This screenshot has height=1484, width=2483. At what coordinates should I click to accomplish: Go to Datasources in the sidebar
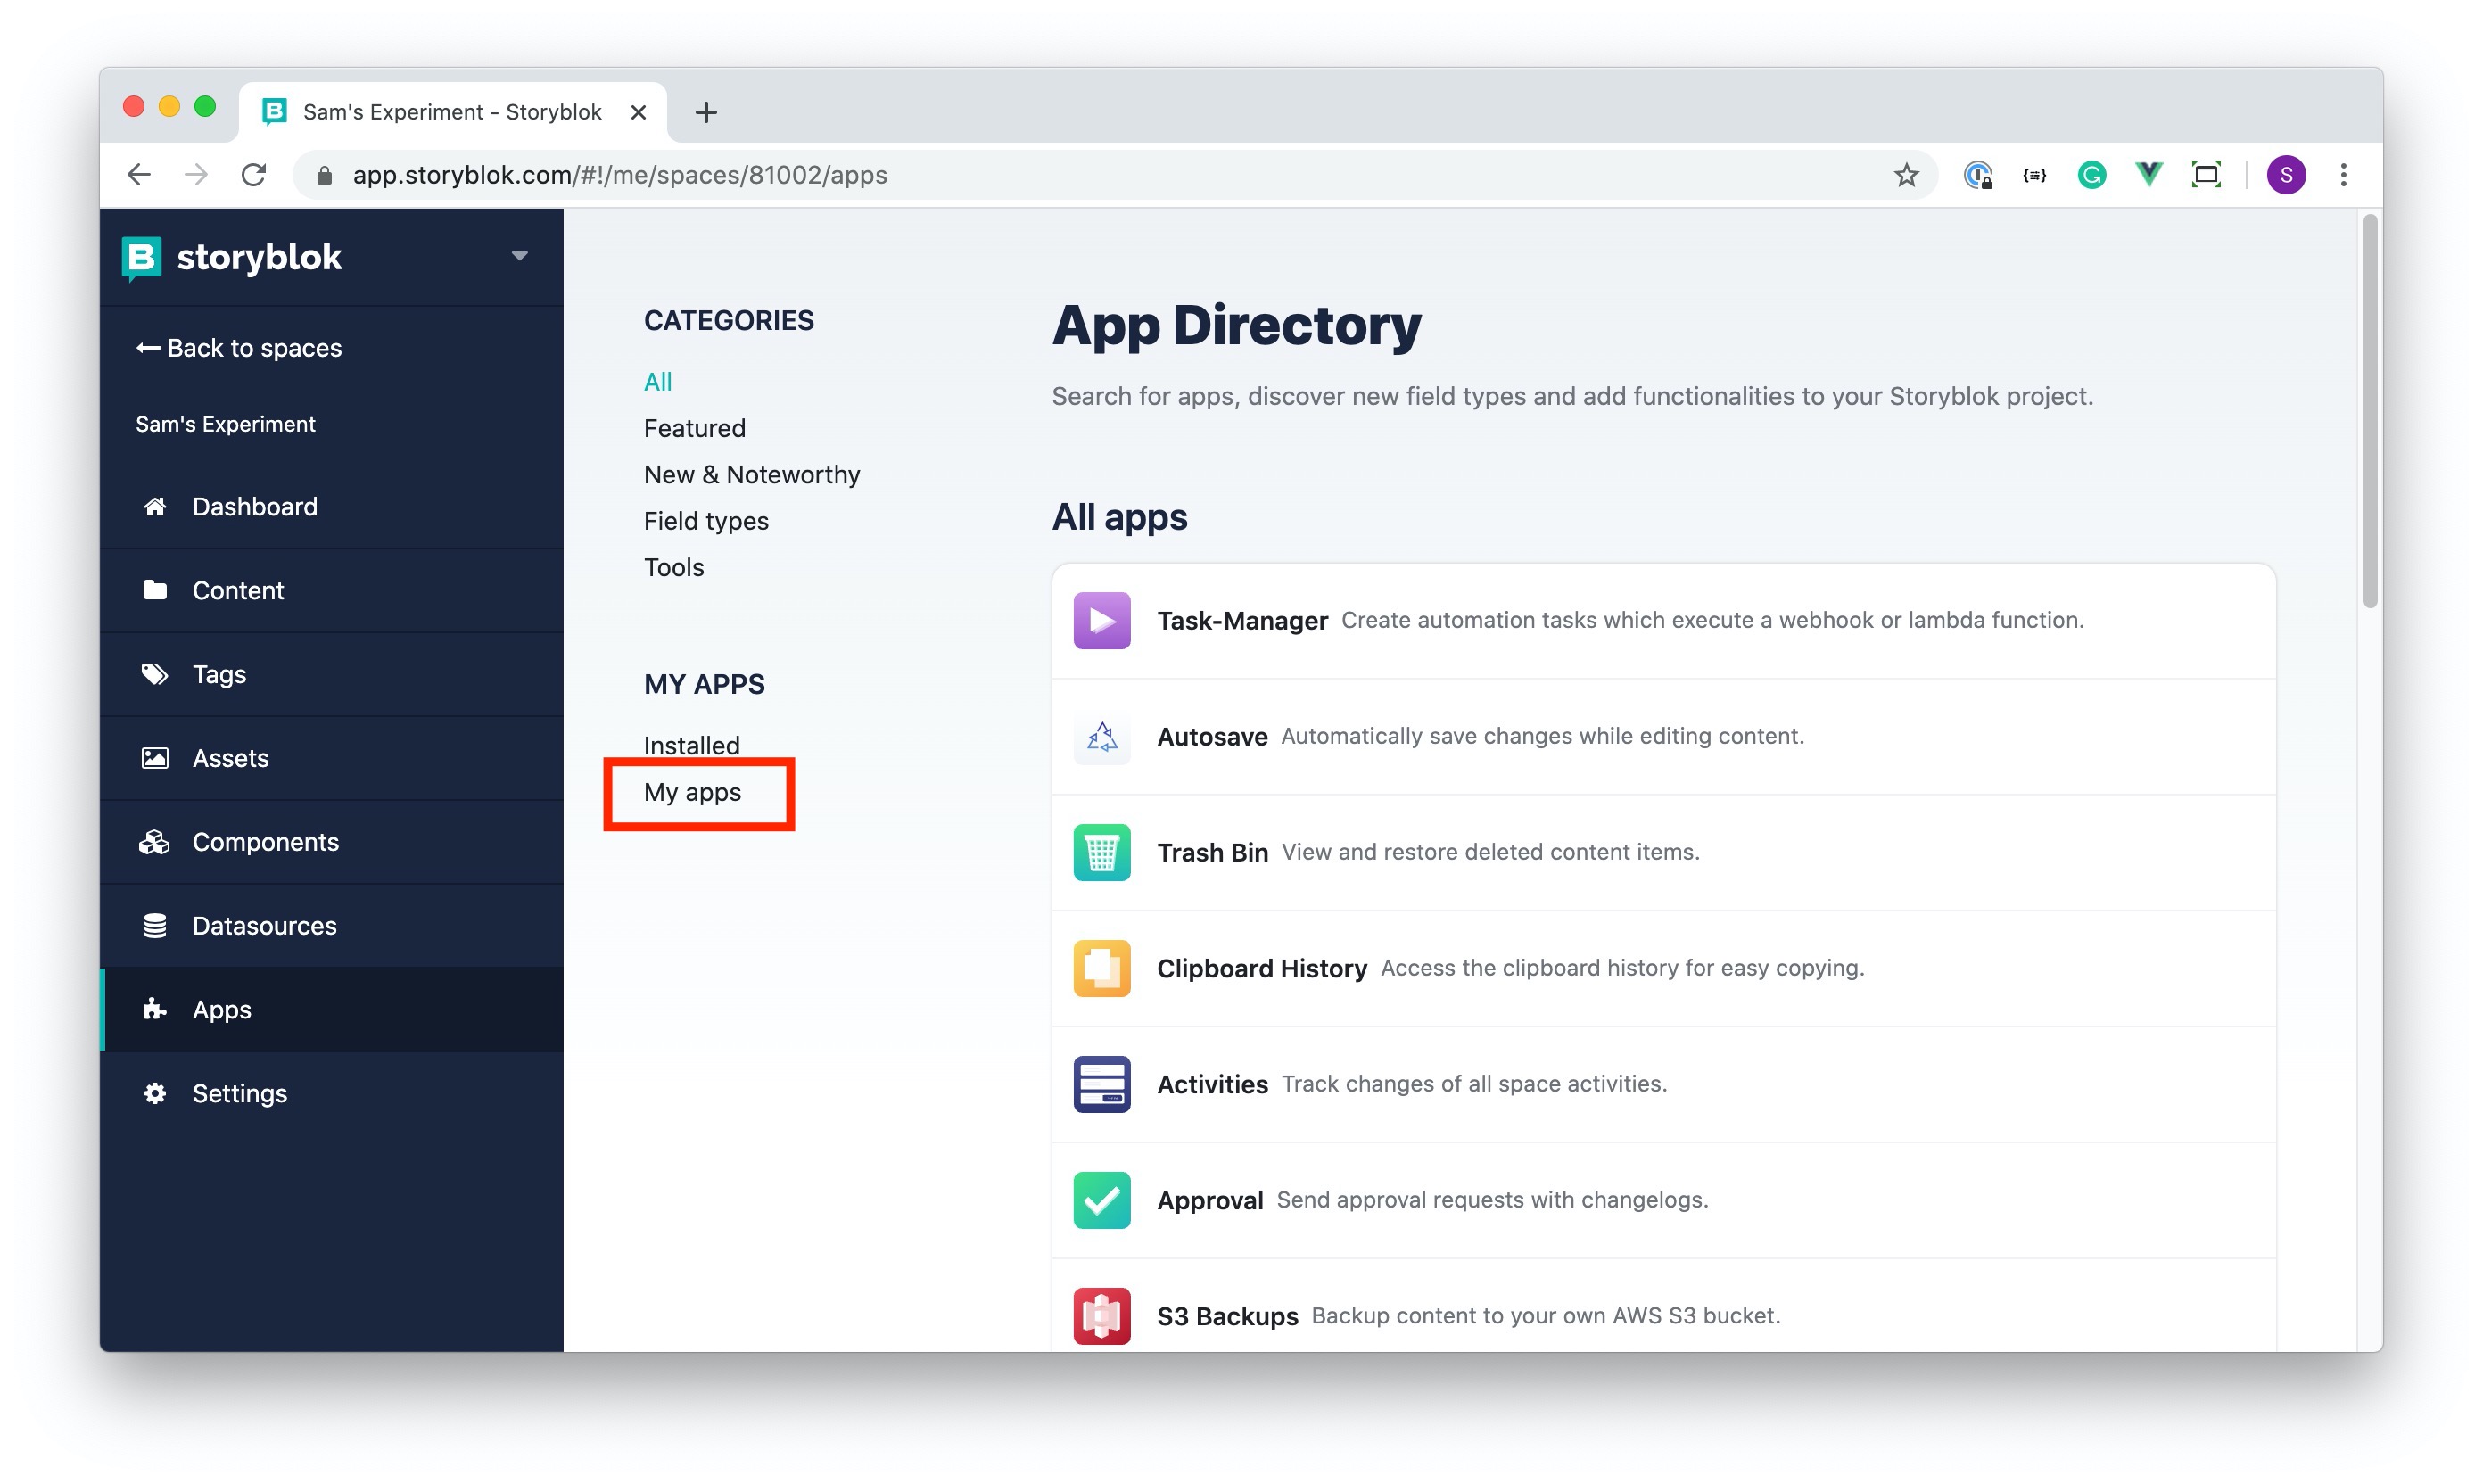point(264,926)
